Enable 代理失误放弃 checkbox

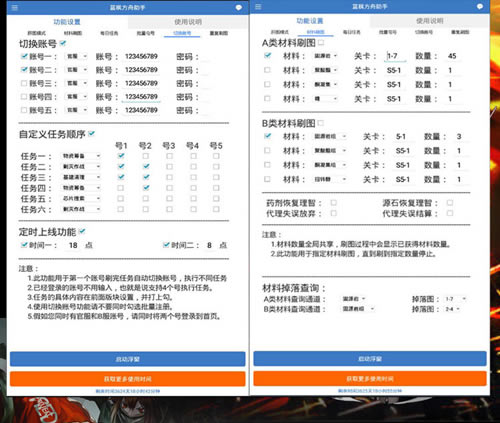[333, 213]
